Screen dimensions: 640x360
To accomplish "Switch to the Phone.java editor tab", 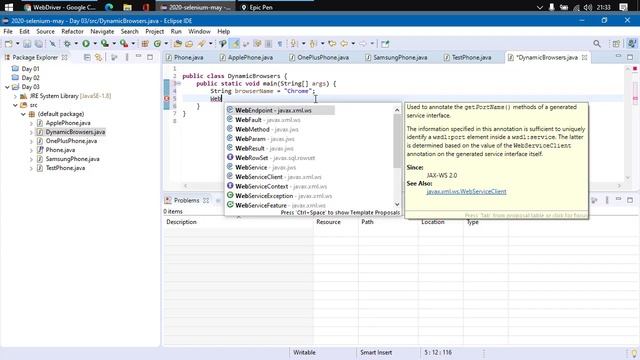I will click(x=184, y=58).
